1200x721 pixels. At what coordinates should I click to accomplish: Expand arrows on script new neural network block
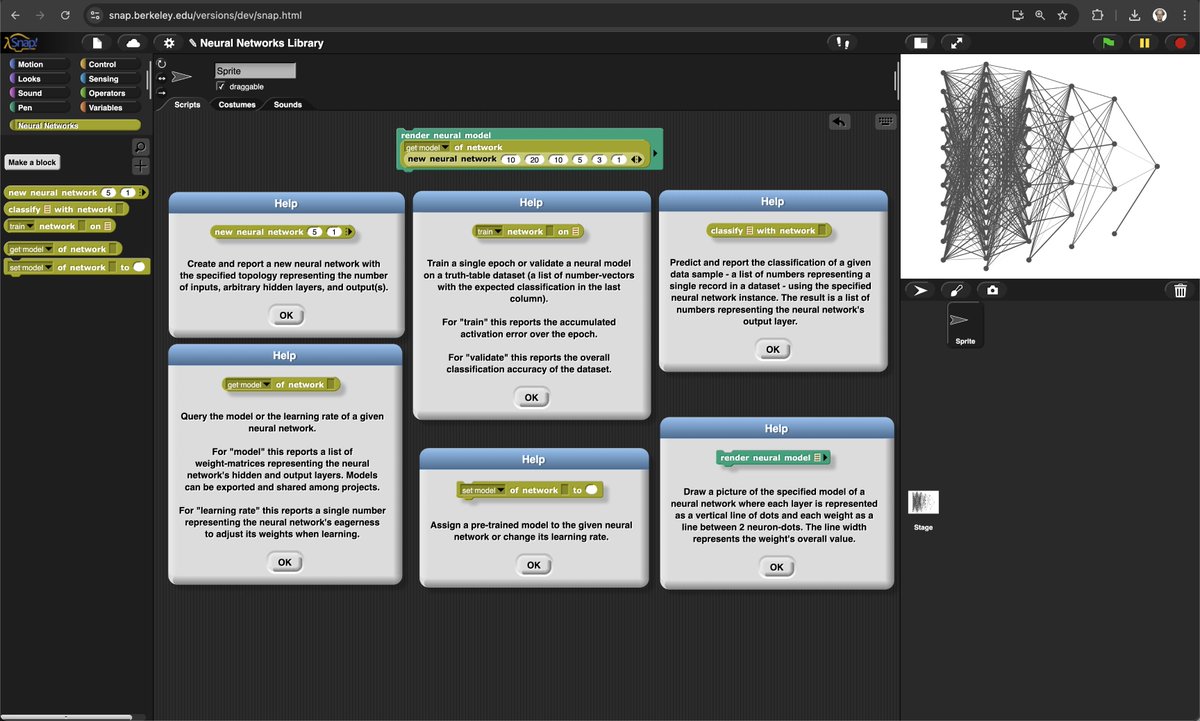(x=637, y=159)
